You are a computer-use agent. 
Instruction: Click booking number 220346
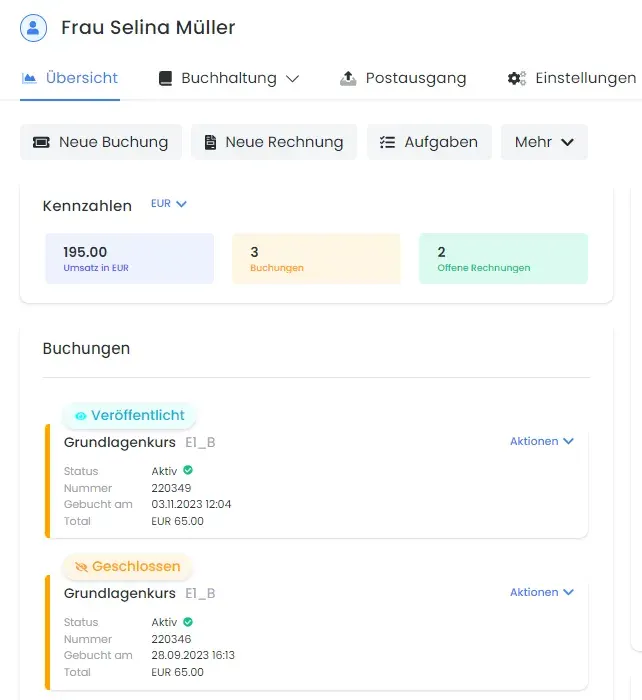click(171, 639)
